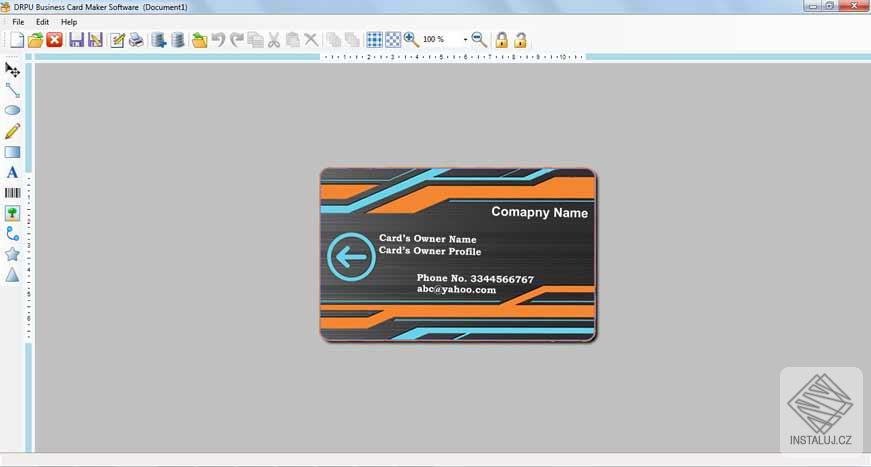This screenshot has width=871, height=467.
Task: Select the Insert Picture tool
Action: (x=12, y=213)
